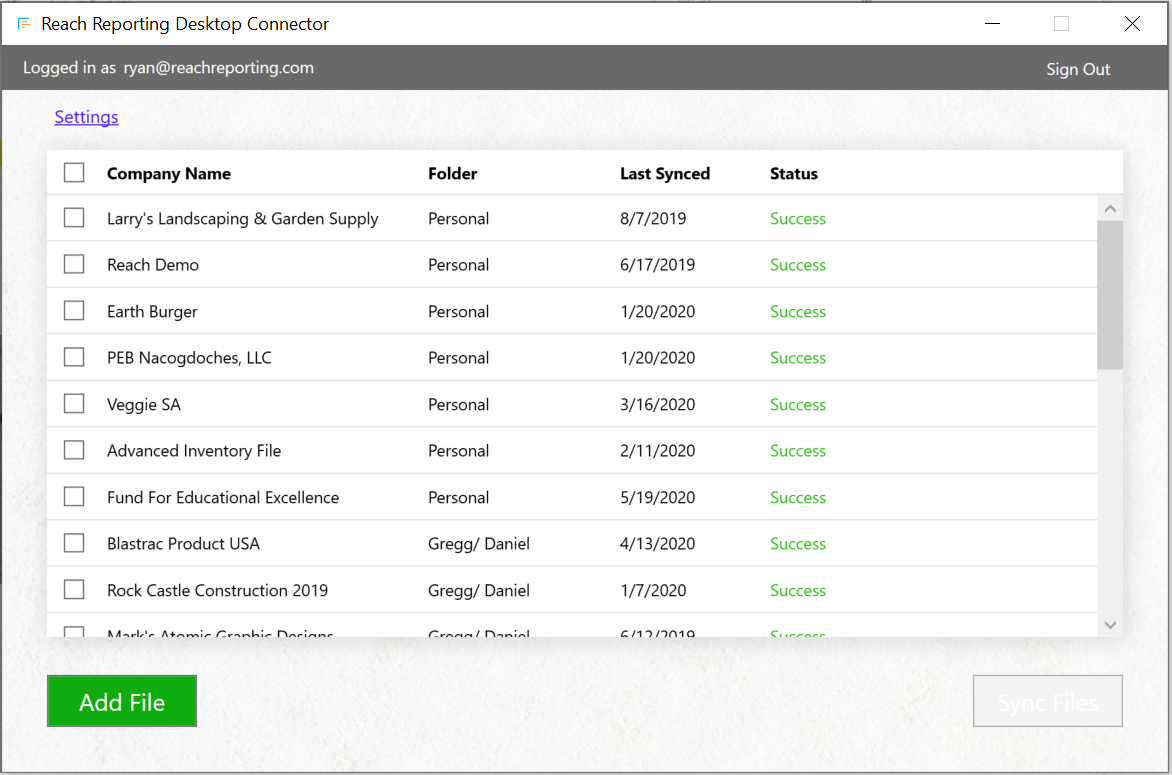Viewport: 1172px width, 775px height.
Task: Click the 4/13/2020 last synced date
Action: [x=657, y=544]
